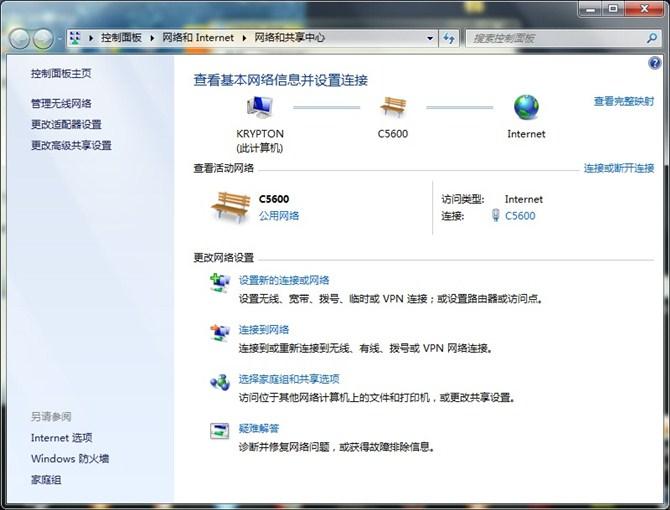Open 管理无线网络 in the left sidebar
Viewport: 670px width, 510px height.
click(x=61, y=103)
